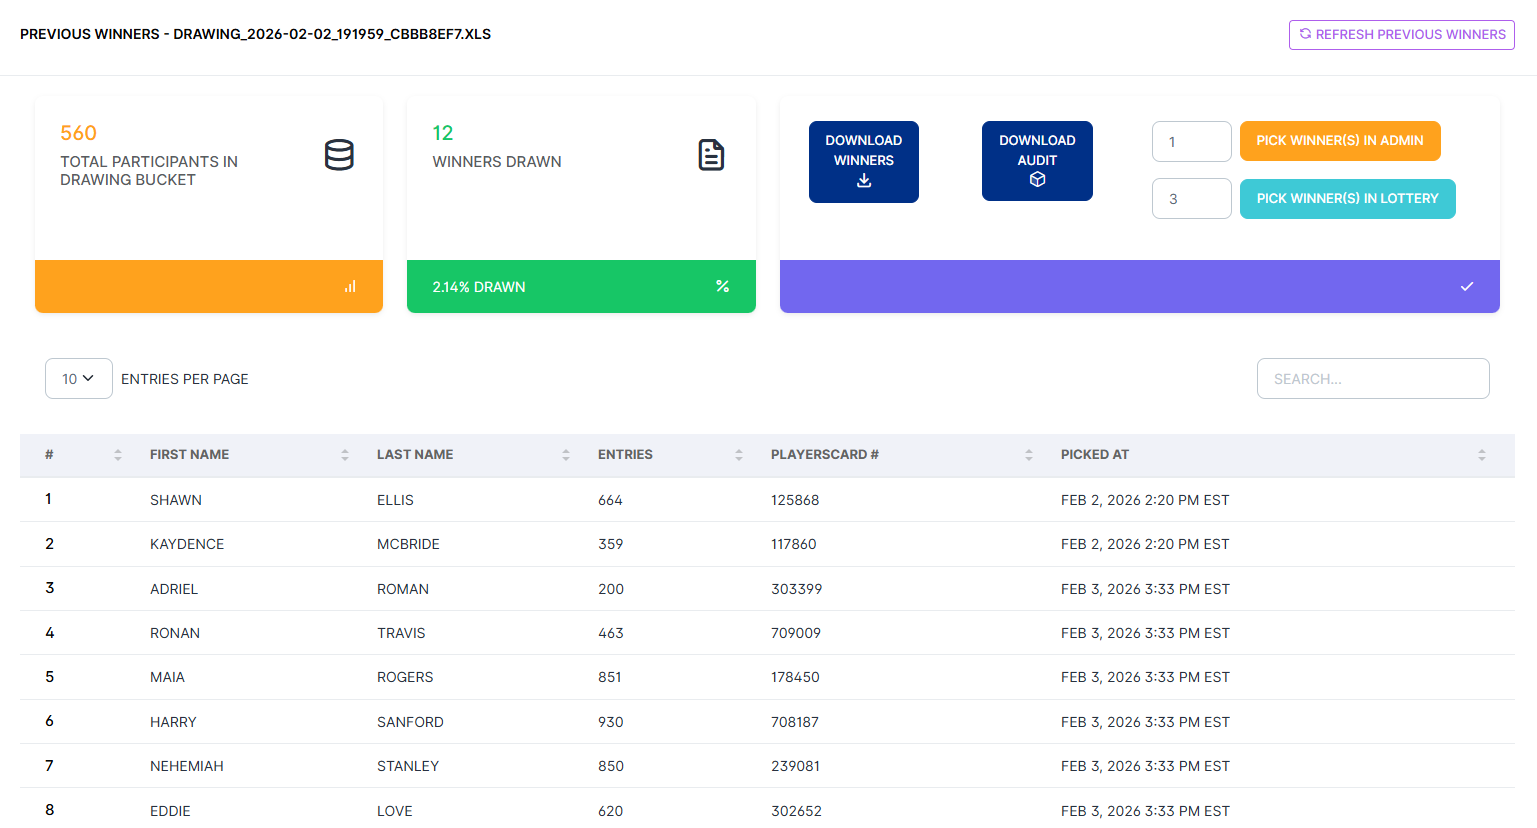
Task: Click the percent icon beside 2.14% Drawn
Action: click(x=723, y=286)
